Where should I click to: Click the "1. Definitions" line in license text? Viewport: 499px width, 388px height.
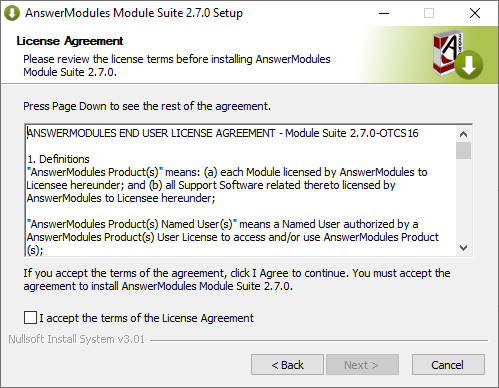point(58,159)
